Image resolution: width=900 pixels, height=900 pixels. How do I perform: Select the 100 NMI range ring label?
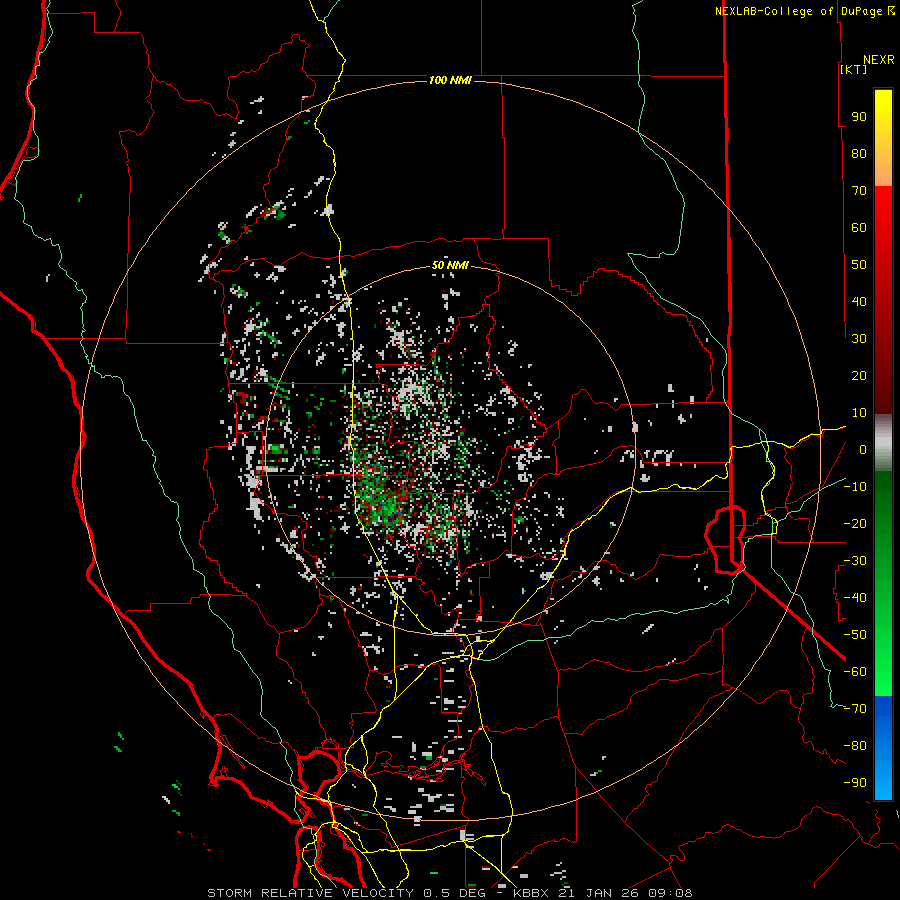pyautogui.click(x=450, y=80)
